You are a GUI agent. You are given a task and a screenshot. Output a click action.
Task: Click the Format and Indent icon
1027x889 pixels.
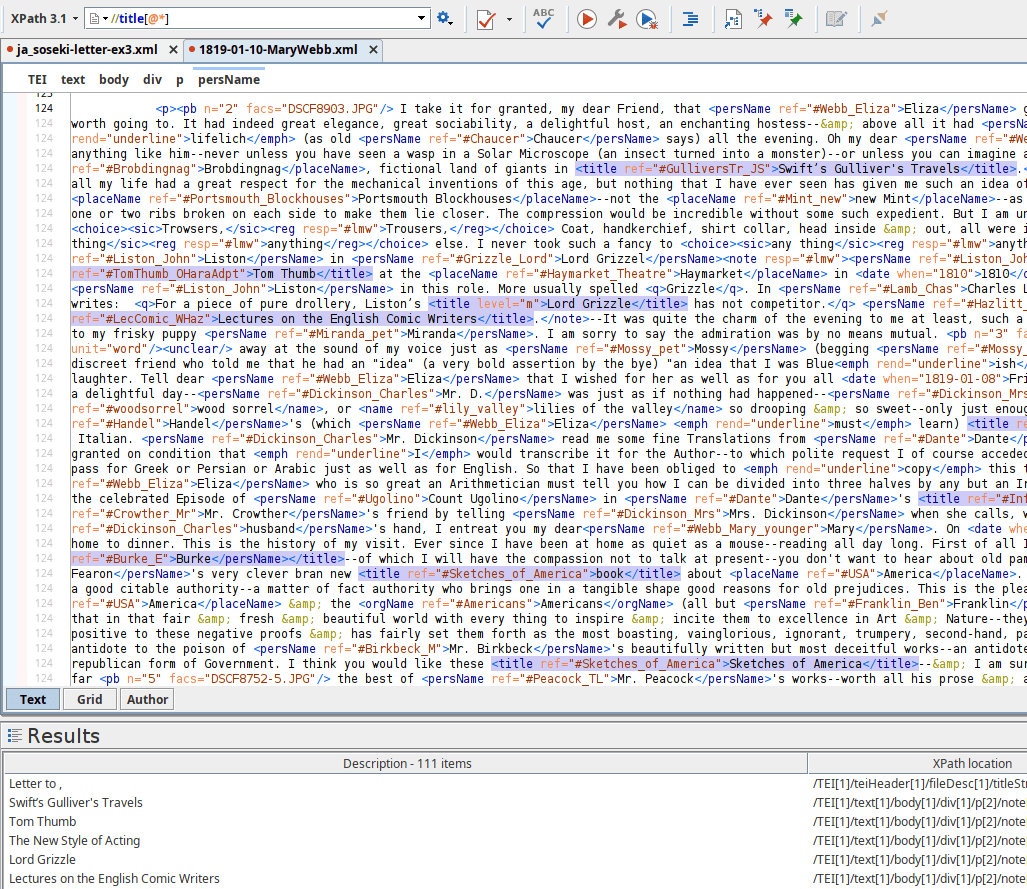click(690, 19)
